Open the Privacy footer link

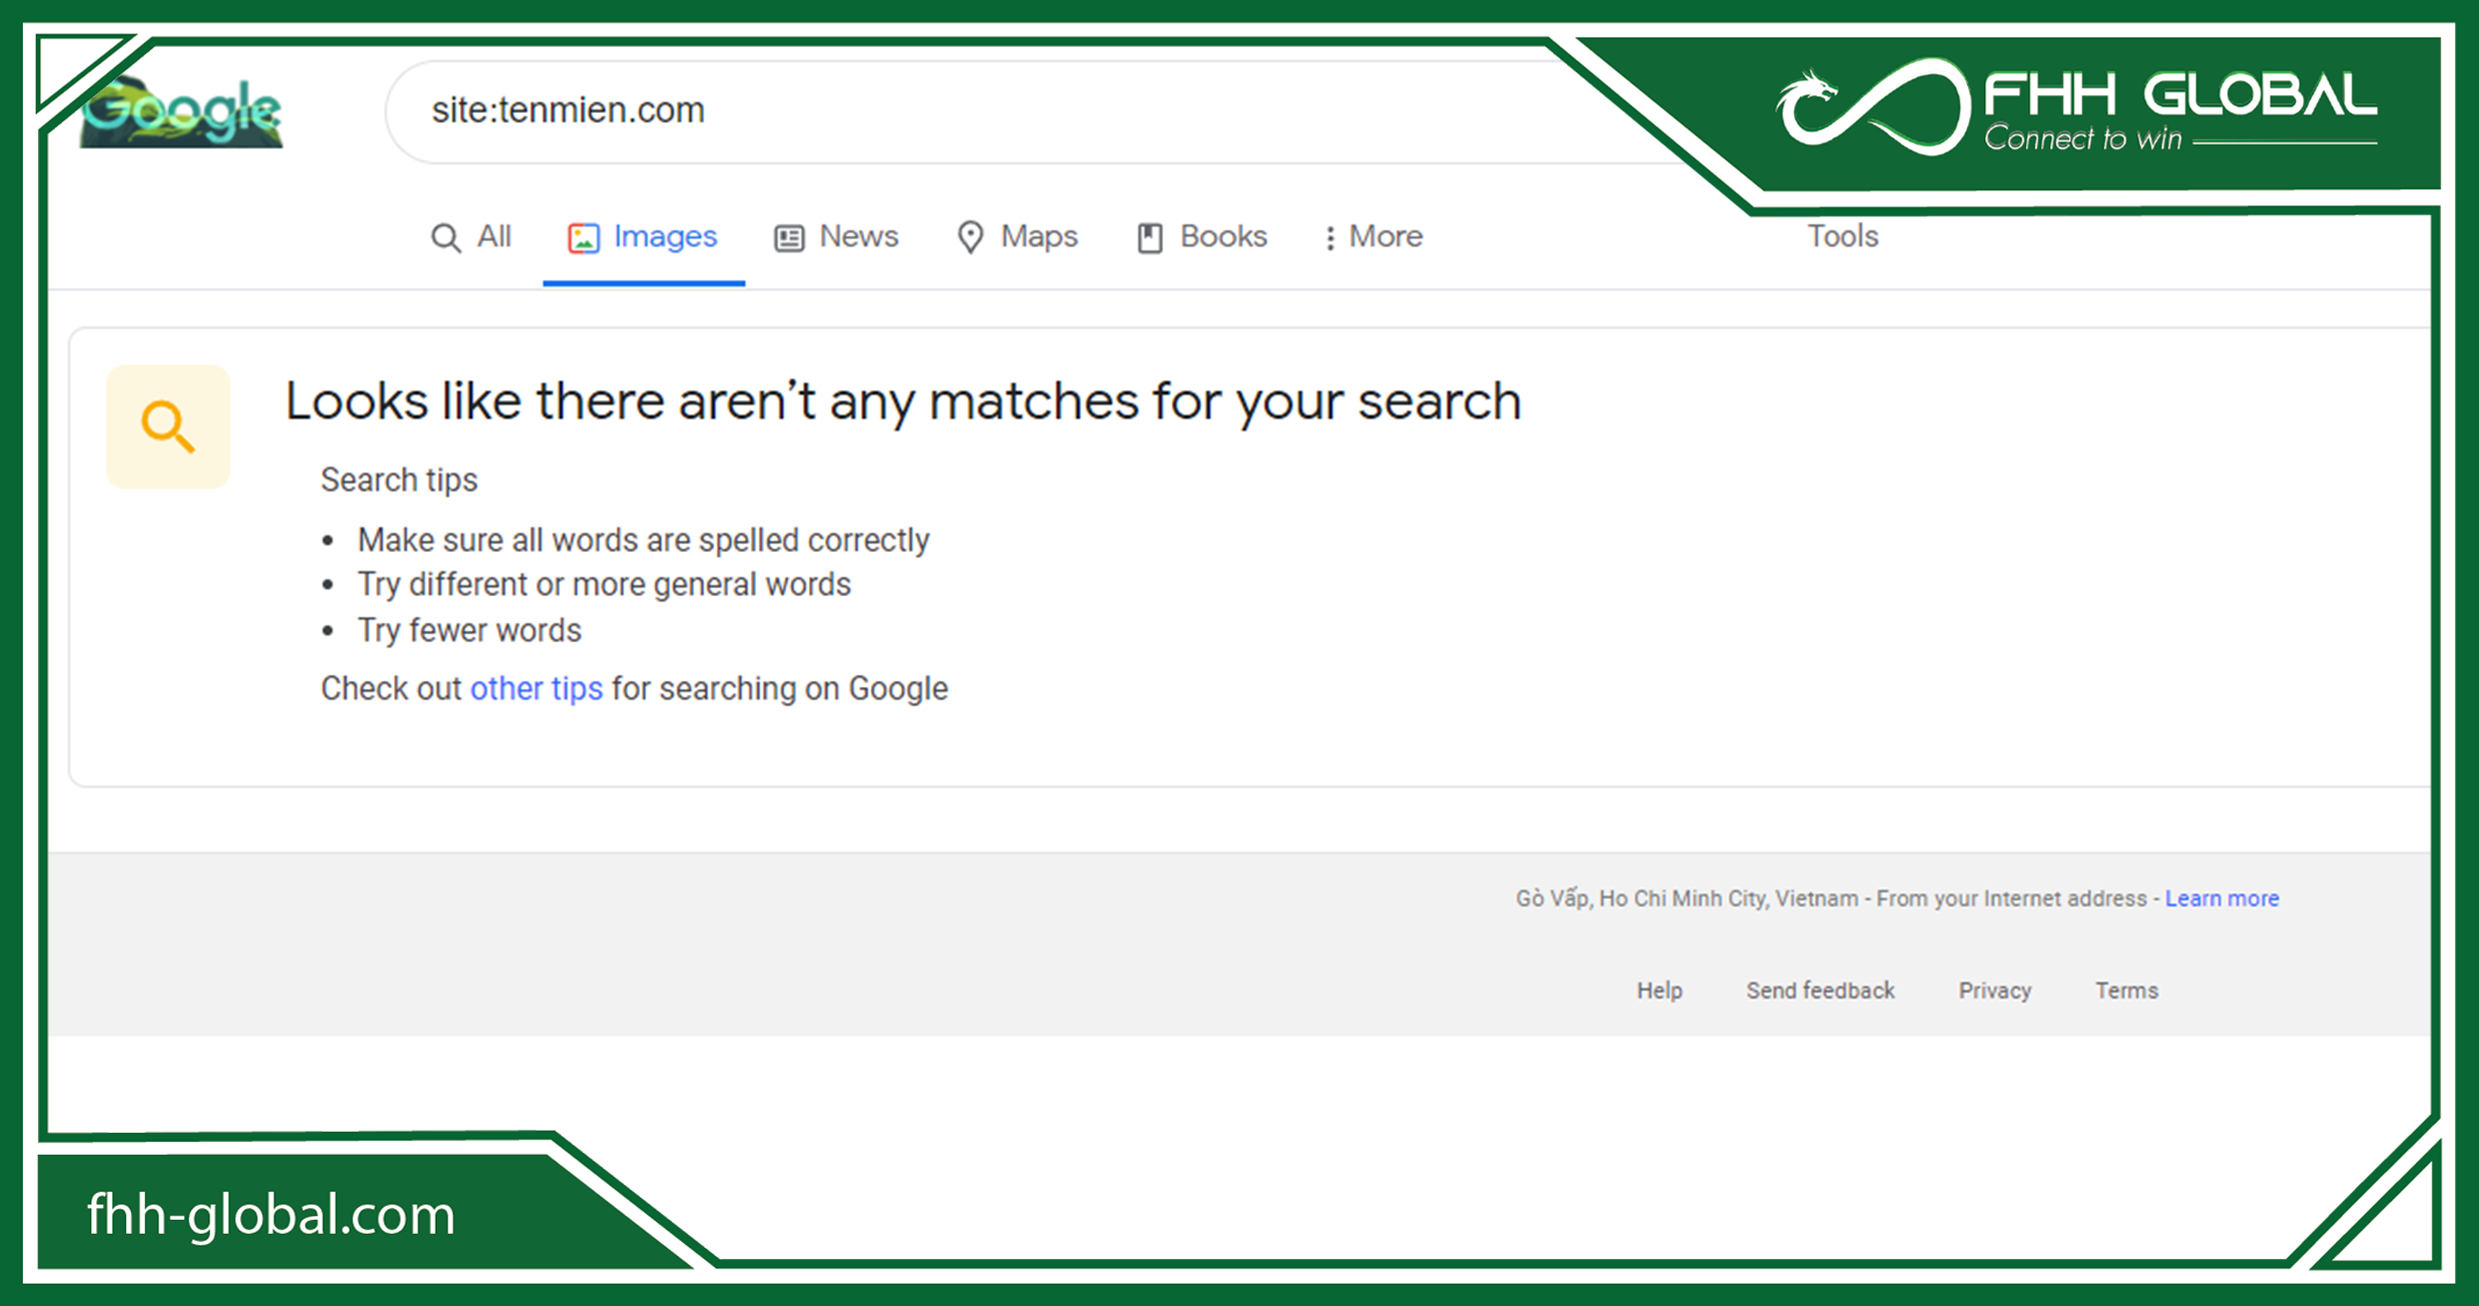click(x=1994, y=991)
